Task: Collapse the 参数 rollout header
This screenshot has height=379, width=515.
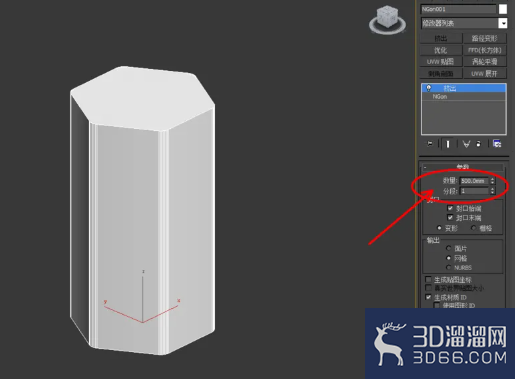Action: point(463,167)
